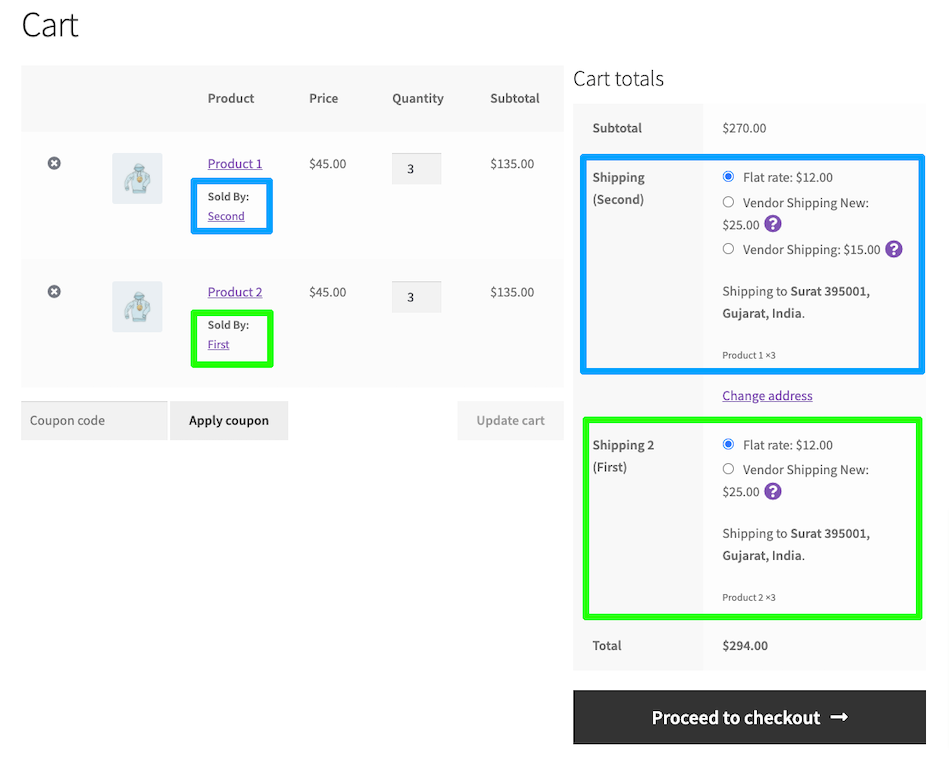This screenshot has width=949, height=764.
Task: Click Proceed to checkout button
Action: click(x=749, y=717)
